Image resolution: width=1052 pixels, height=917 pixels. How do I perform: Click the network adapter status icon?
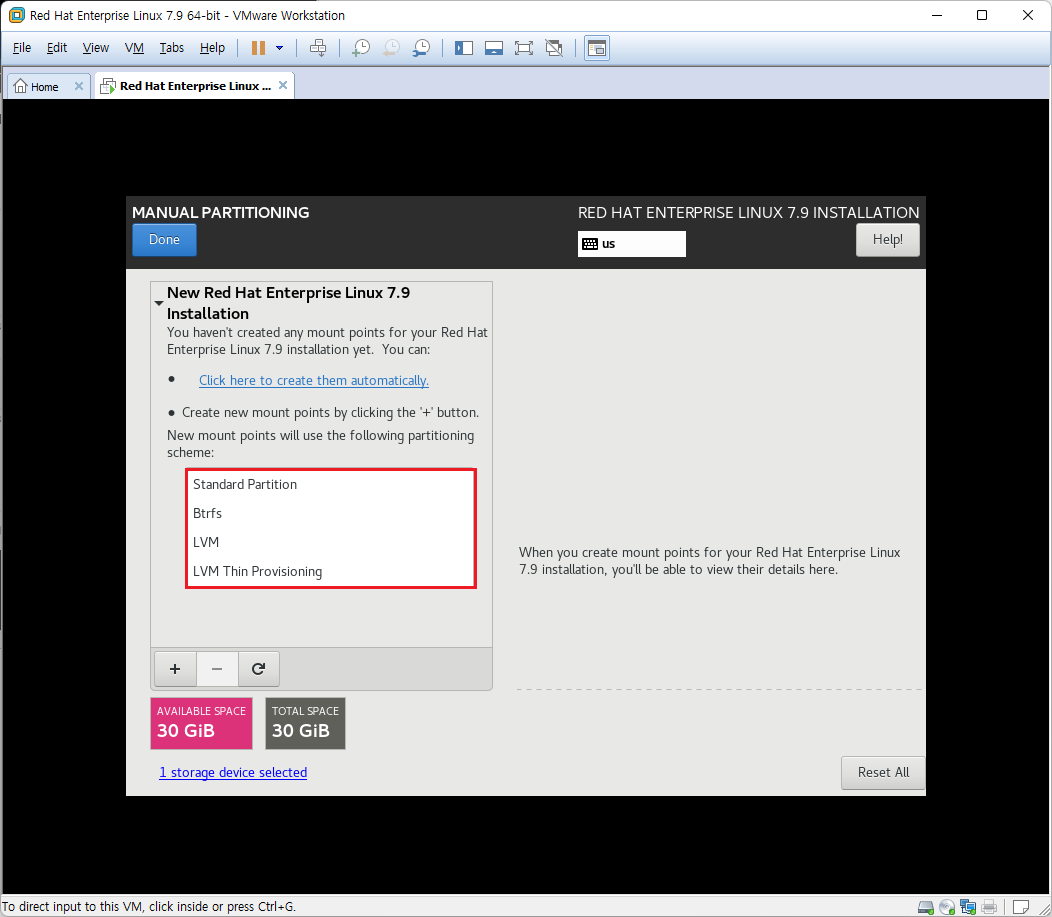[x=967, y=908]
